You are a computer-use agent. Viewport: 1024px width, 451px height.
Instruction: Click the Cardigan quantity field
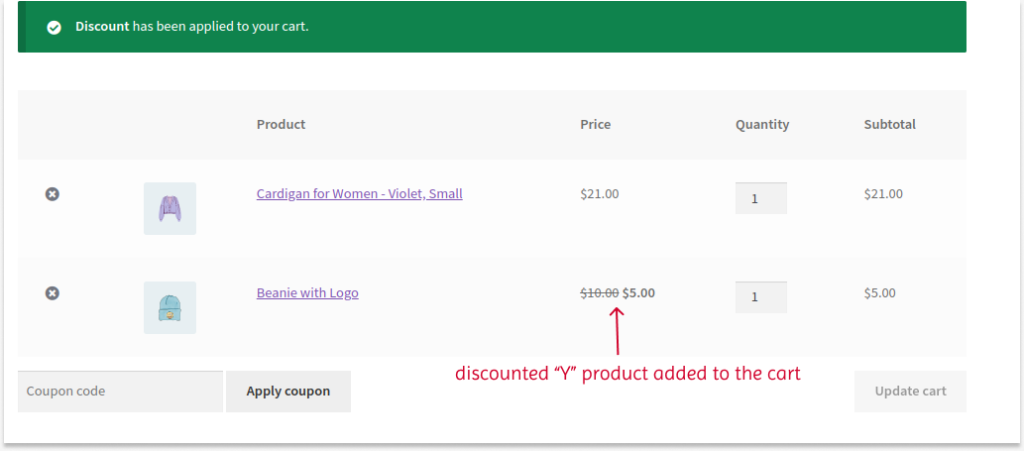761,198
